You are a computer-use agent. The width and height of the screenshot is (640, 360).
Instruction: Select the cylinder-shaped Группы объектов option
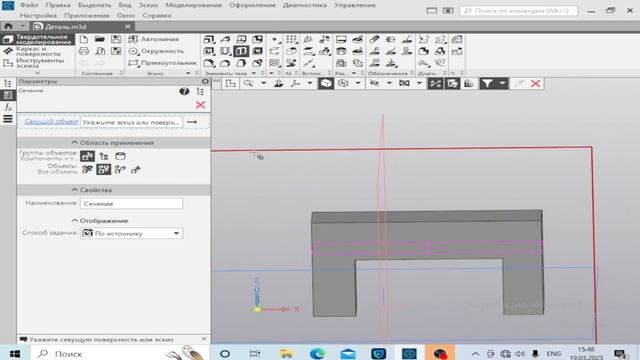click(x=120, y=156)
